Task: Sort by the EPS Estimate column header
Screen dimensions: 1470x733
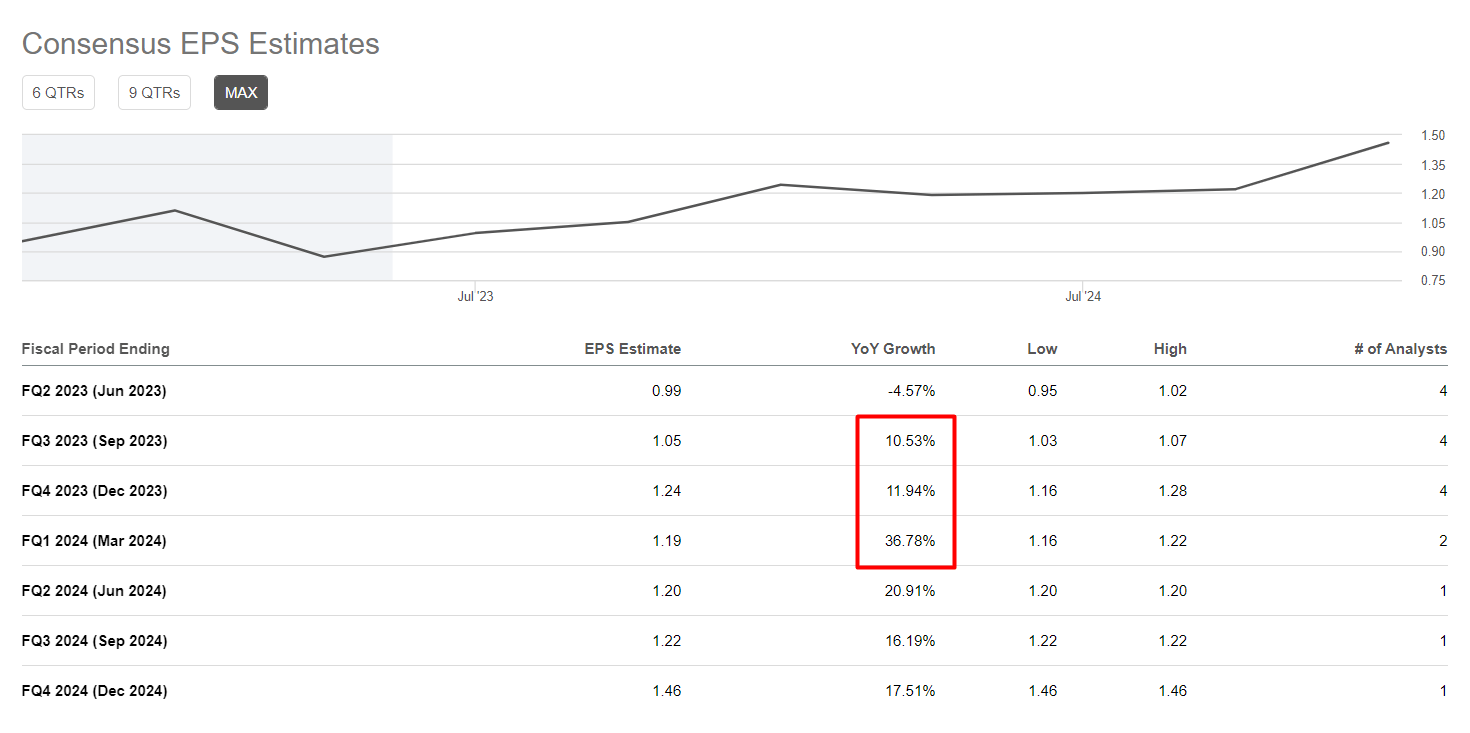Action: click(x=633, y=348)
